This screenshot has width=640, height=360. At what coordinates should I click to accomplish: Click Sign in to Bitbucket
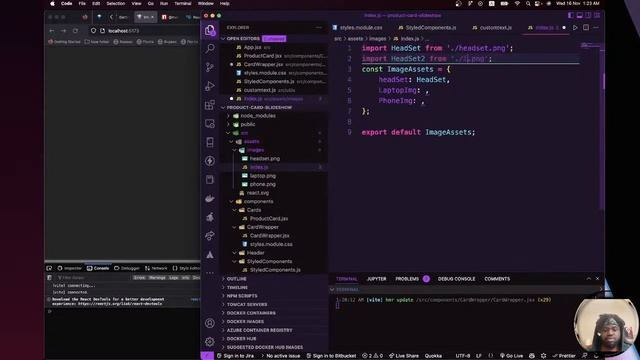[331, 356]
